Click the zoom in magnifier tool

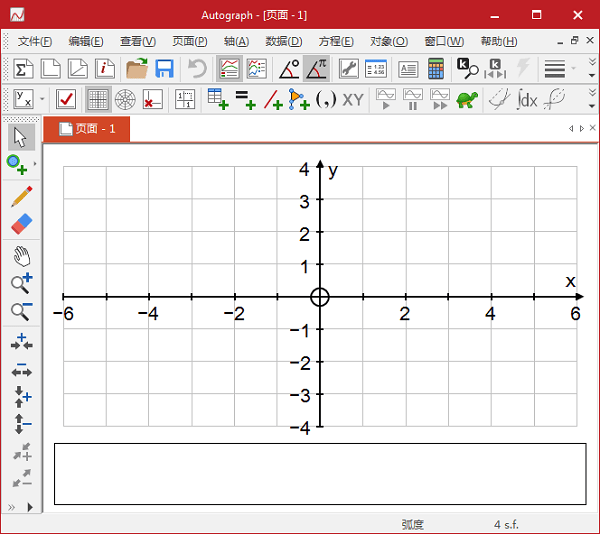coord(21,283)
